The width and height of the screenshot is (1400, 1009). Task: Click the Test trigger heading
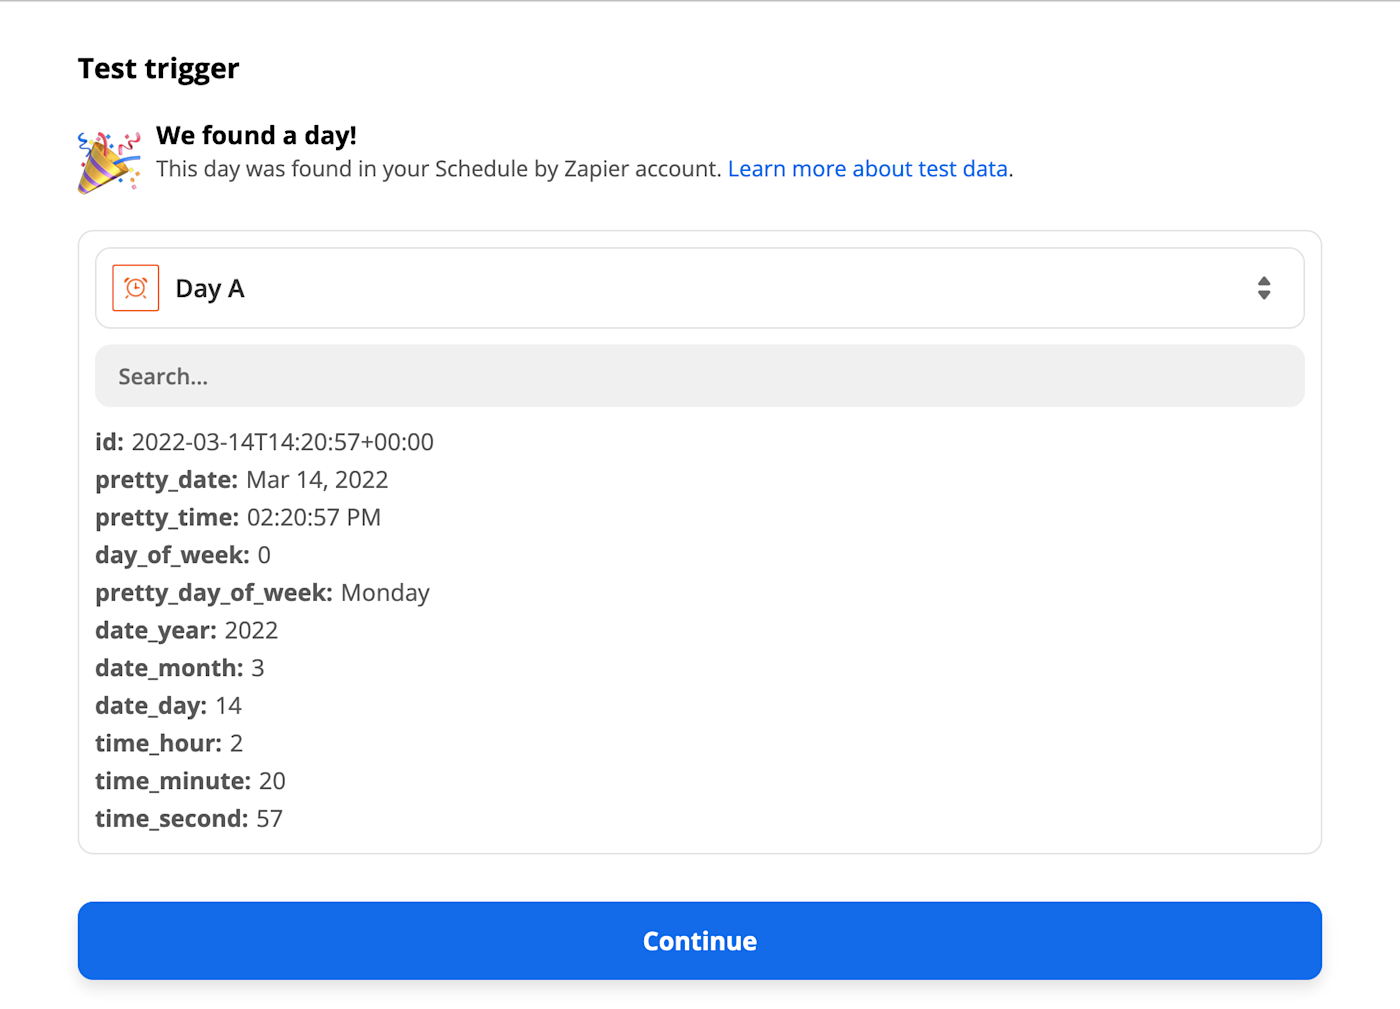pyautogui.click(x=159, y=69)
